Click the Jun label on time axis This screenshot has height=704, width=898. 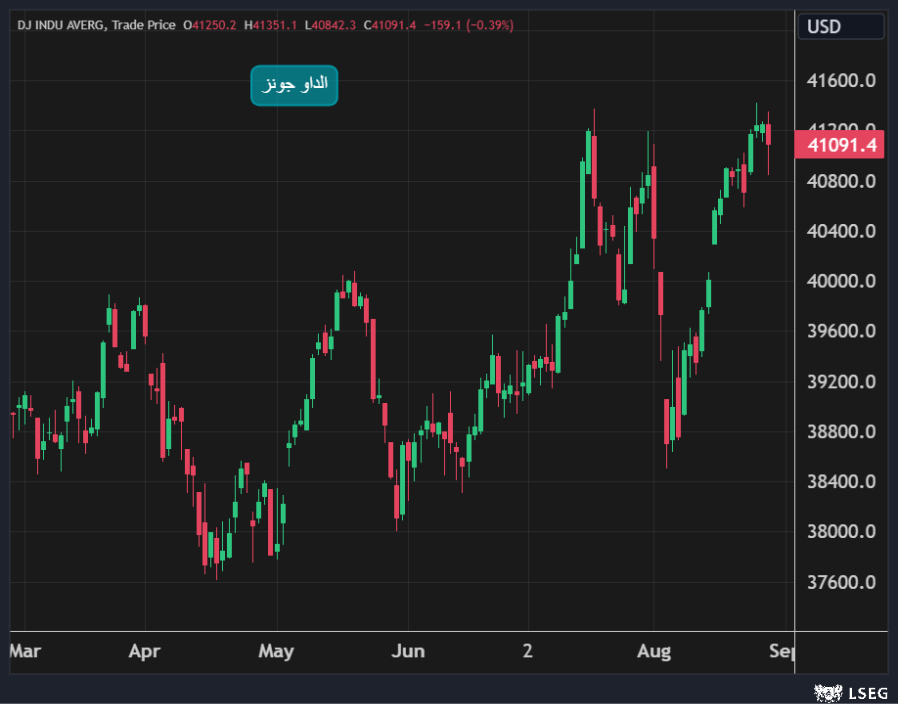click(x=407, y=652)
